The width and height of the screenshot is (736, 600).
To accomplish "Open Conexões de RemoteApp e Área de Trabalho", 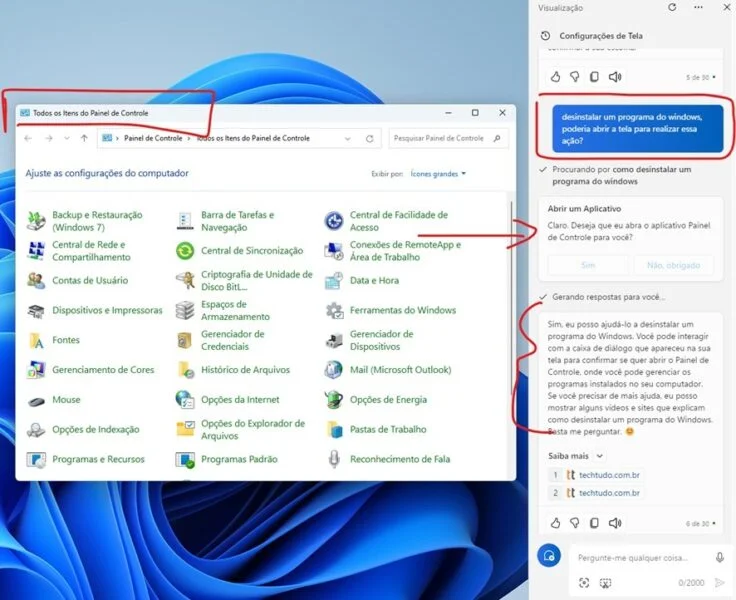I will [x=393, y=251].
